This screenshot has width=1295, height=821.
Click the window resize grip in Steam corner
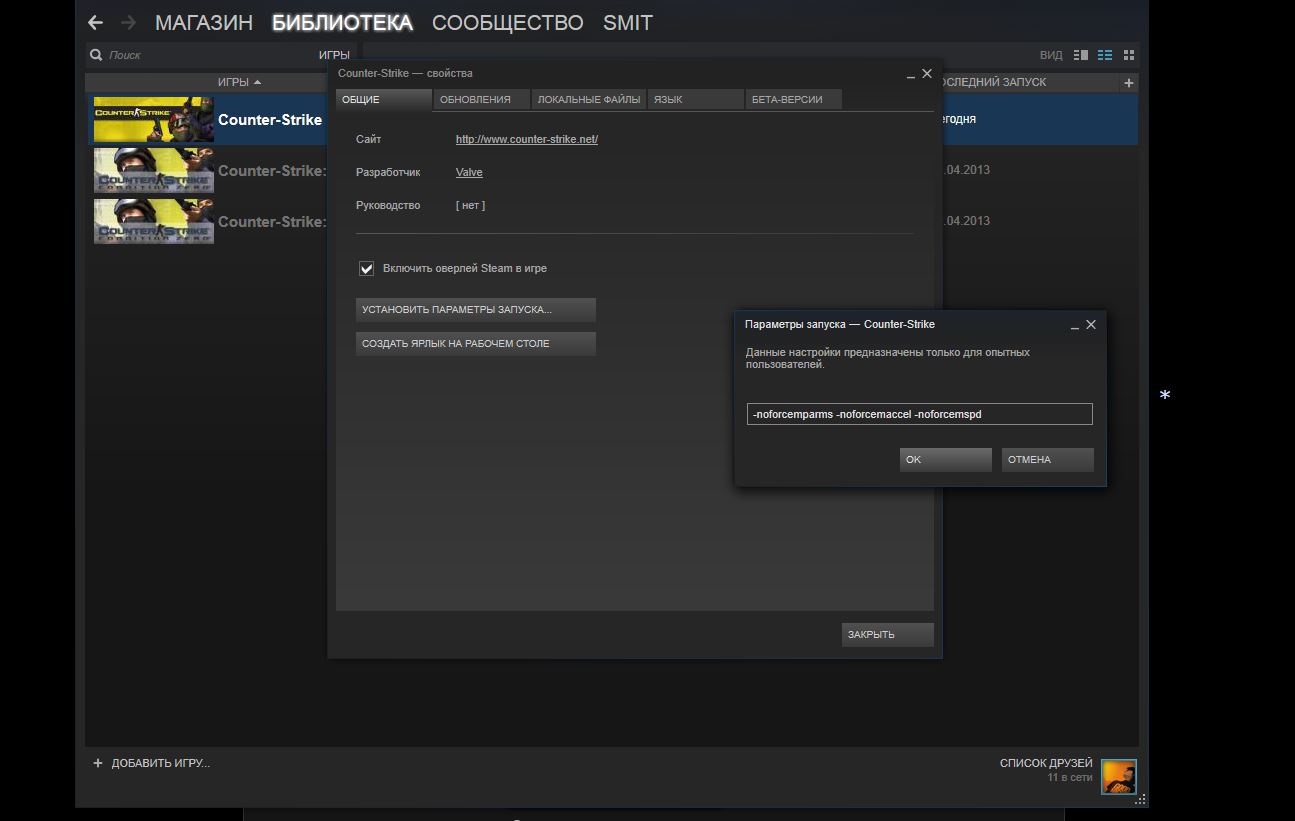coord(1141,799)
